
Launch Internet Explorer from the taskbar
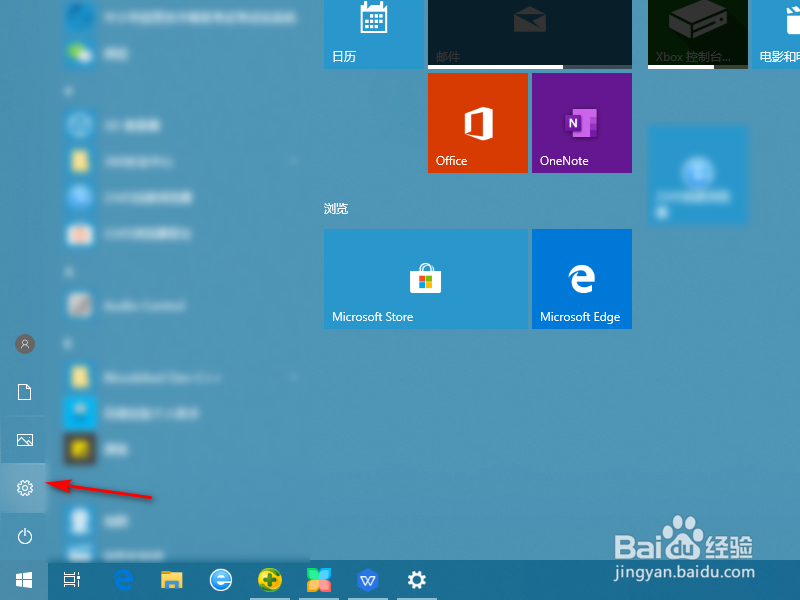tap(221, 580)
